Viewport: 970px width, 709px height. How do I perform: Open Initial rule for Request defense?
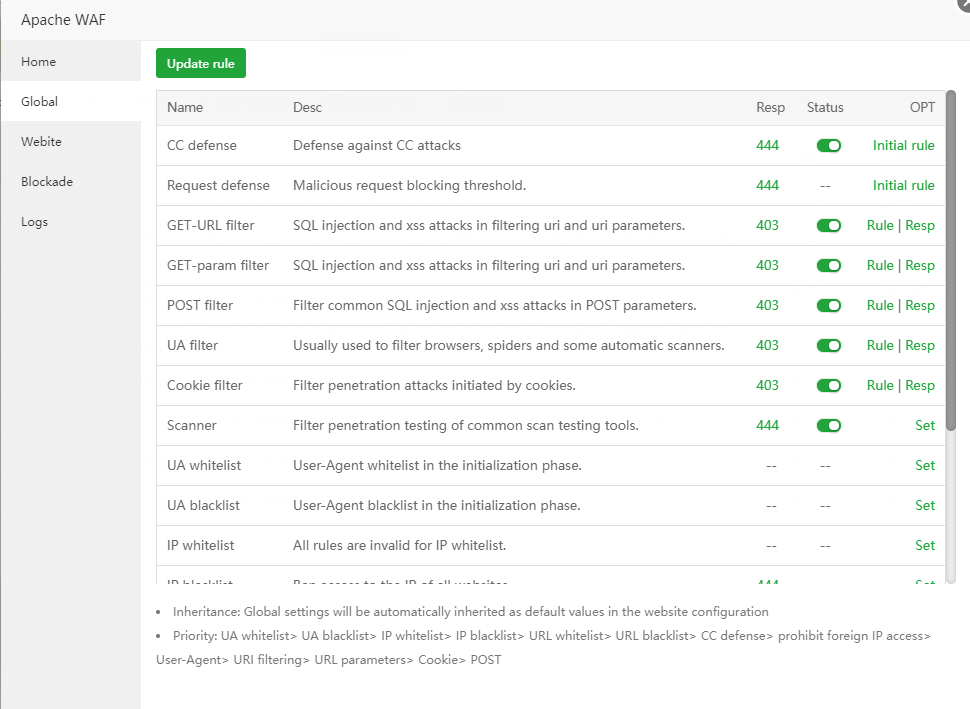(x=903, y=186)
